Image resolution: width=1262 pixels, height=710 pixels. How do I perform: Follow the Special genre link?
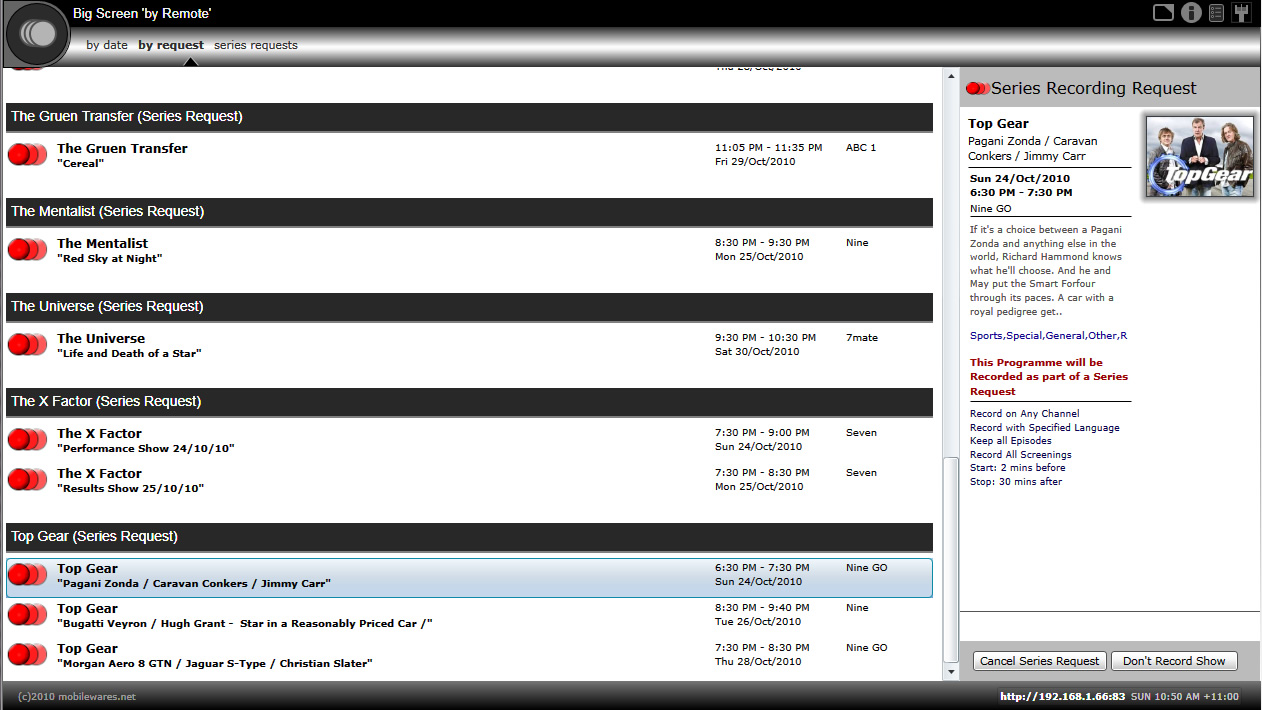point(1024,336)
